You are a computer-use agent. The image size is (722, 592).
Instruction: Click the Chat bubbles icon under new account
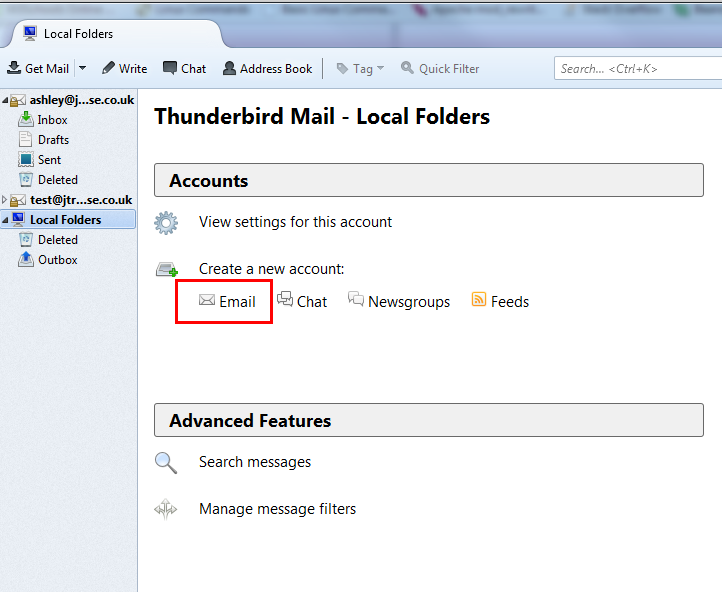point(285,299)
